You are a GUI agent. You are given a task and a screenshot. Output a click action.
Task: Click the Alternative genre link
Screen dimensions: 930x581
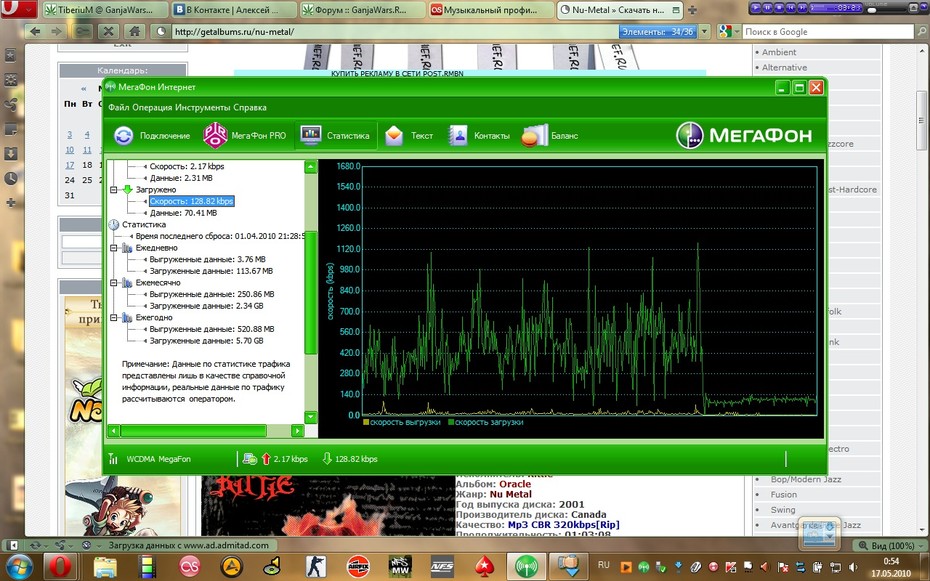(784, 68)
